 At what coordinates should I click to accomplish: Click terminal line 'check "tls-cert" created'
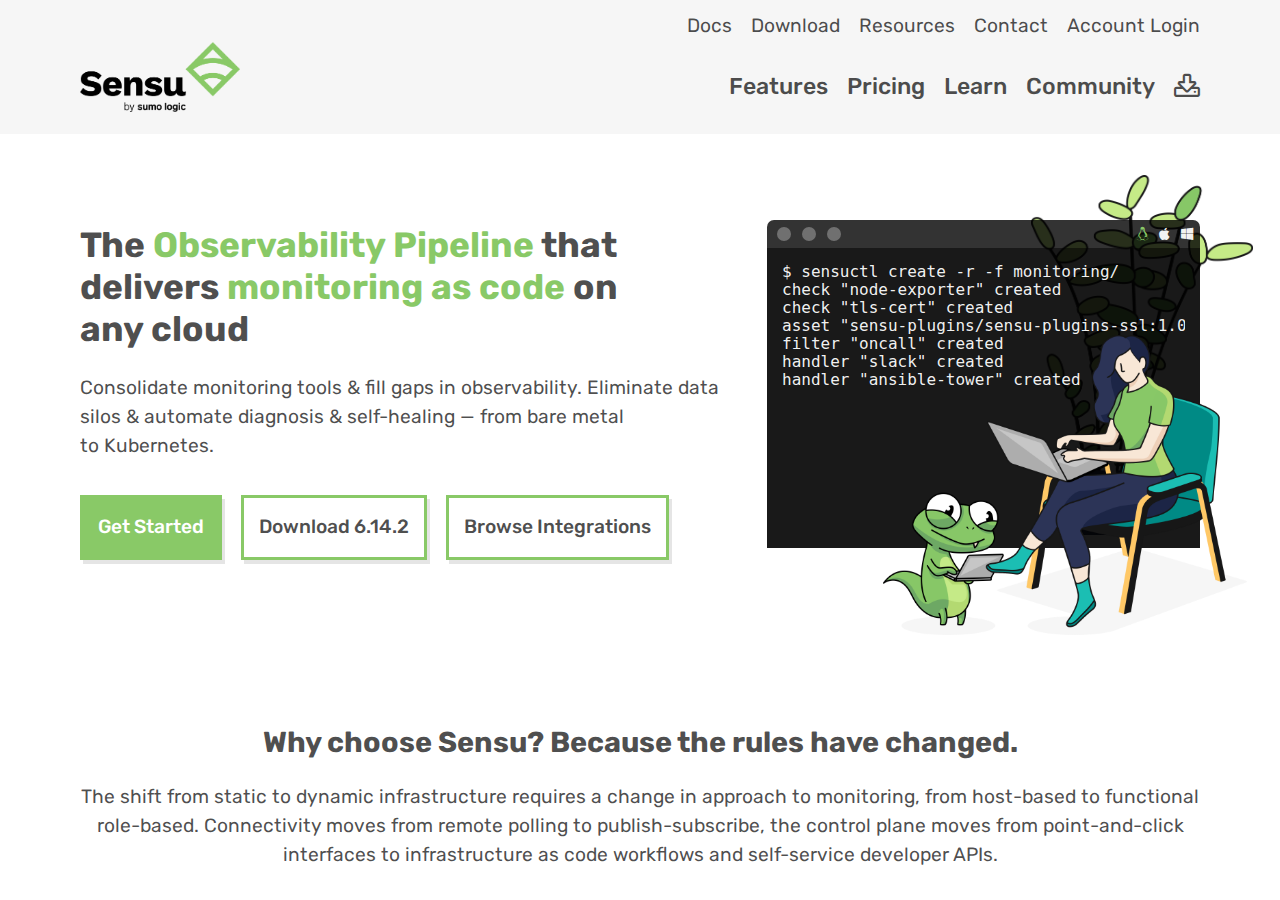point(897,308)
